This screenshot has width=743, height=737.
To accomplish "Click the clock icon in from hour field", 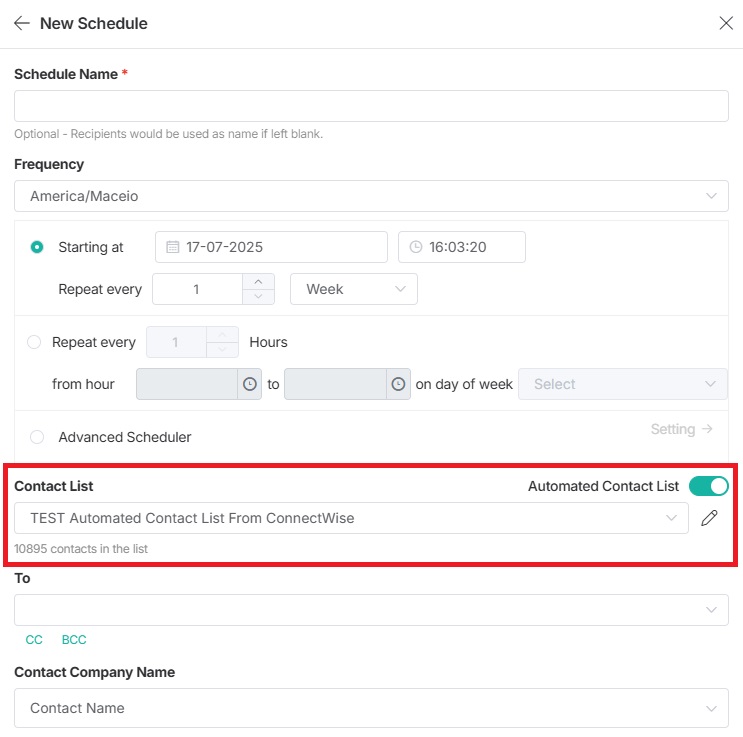I will coord(249,384).
